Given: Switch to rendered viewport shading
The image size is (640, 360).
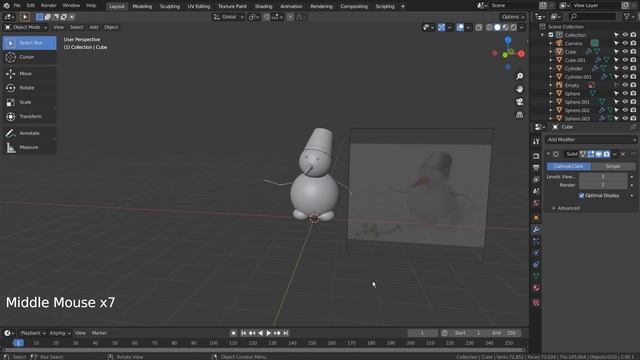Looking at the screenshot, I should (x=513, y=27).
